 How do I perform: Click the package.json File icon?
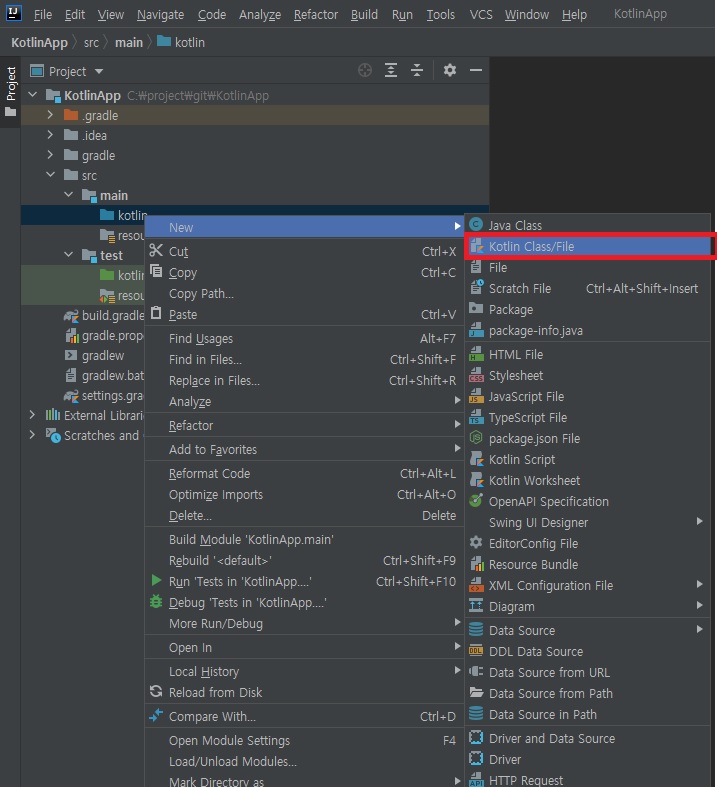click(476, 438)
